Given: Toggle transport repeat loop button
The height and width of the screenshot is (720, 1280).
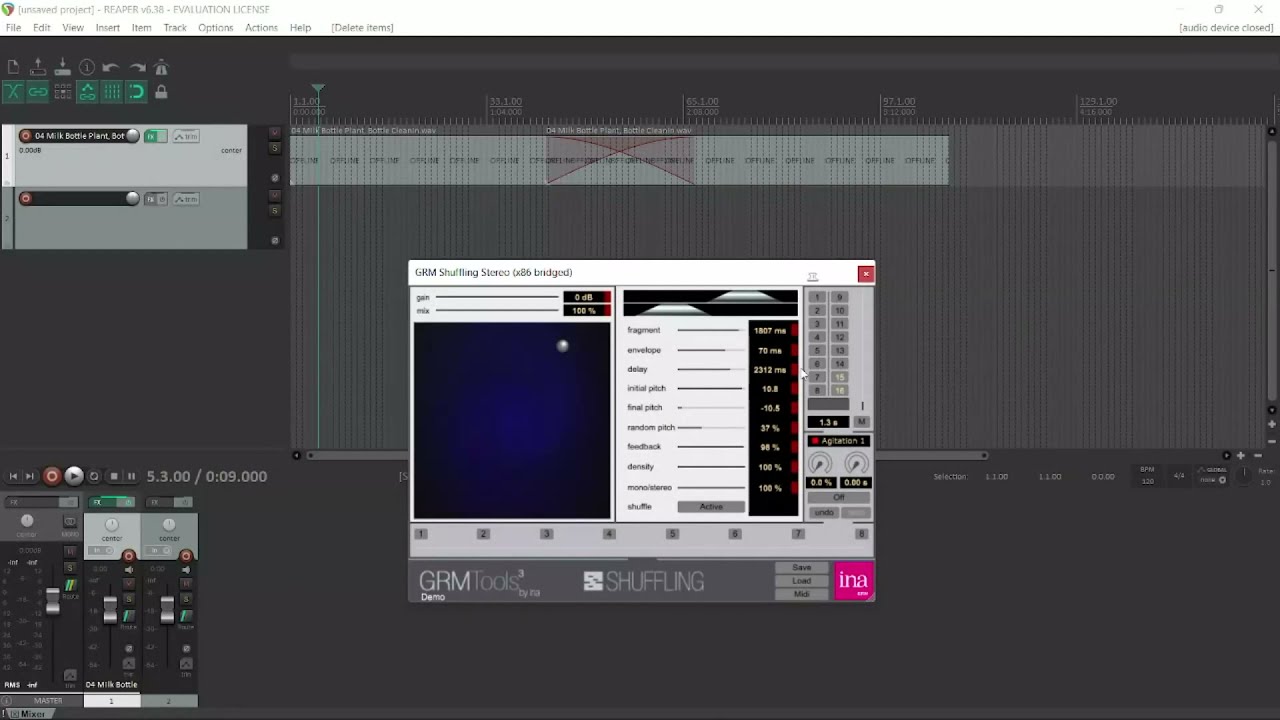Looking at the screenshot, I should pos(94,477).
